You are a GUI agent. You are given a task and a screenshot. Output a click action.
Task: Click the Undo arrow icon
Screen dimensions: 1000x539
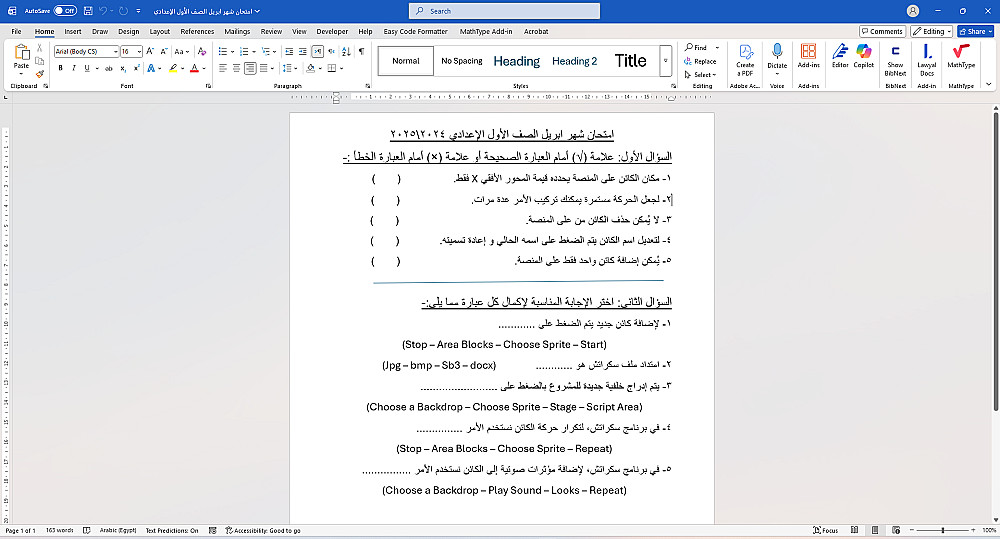(103, 11)
